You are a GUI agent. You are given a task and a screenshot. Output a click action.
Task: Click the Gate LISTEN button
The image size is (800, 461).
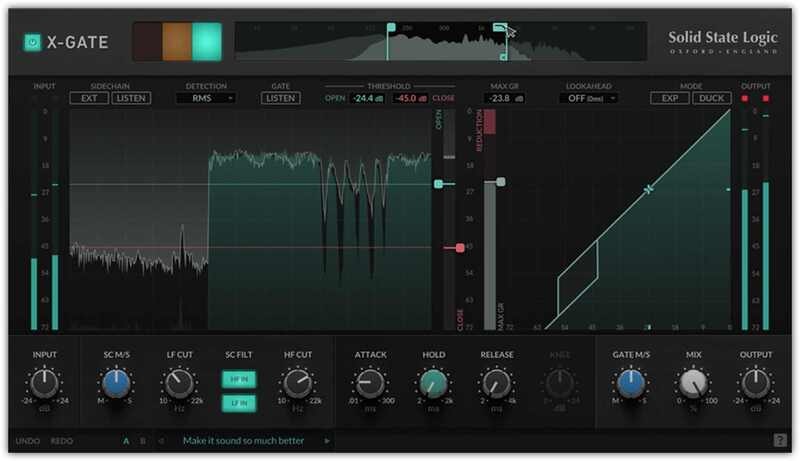tap(281, 98)
